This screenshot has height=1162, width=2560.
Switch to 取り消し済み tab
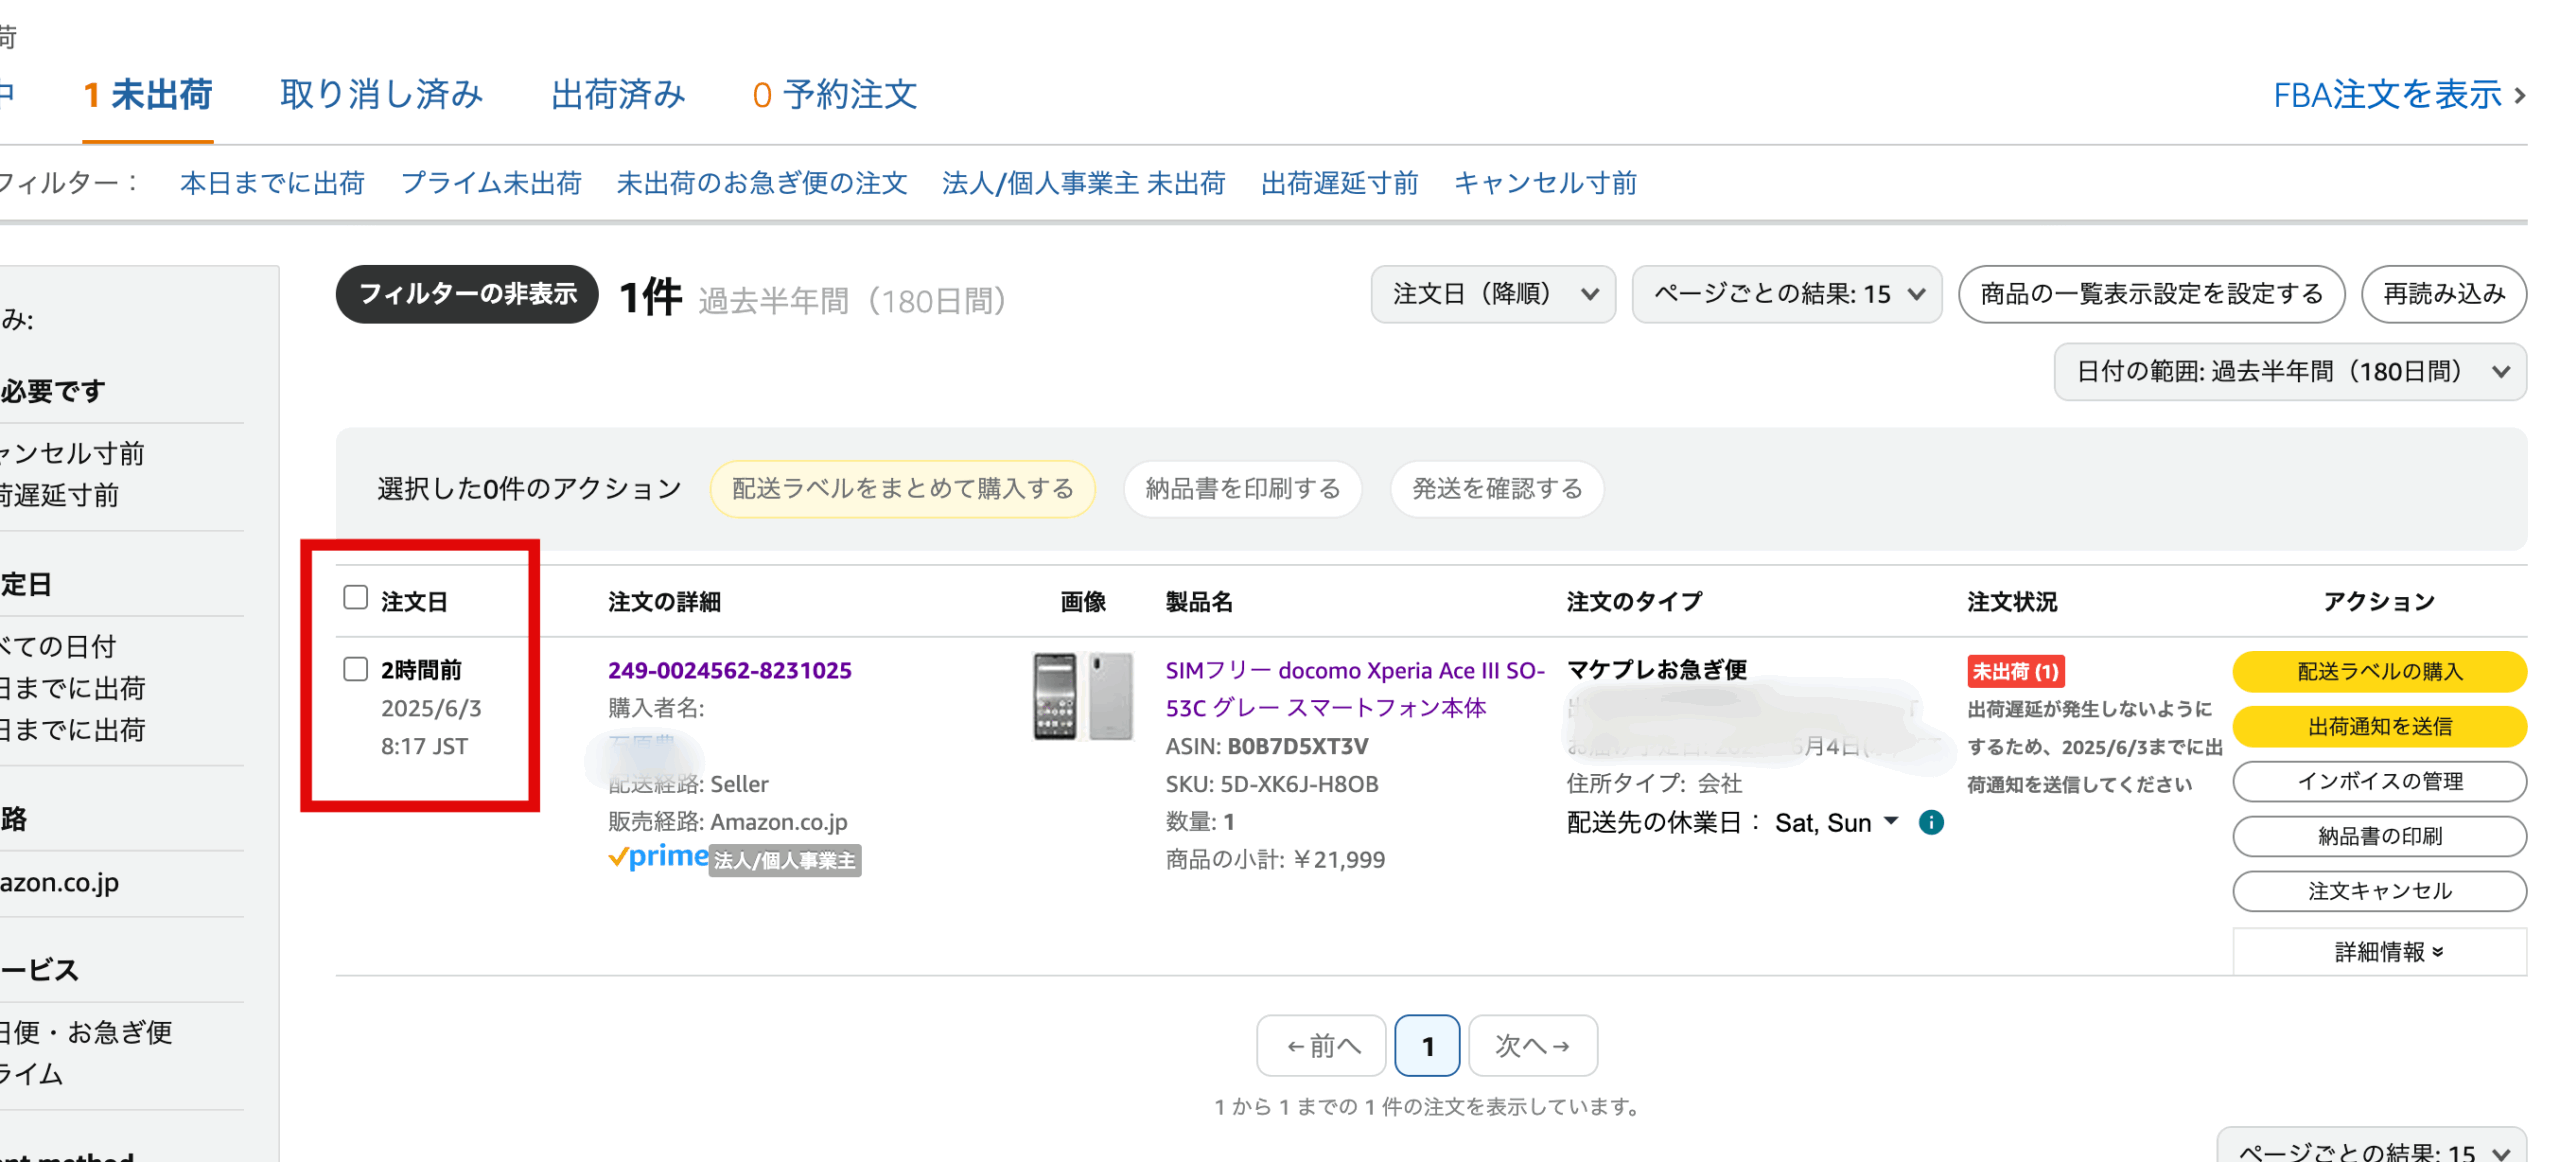click(x=381, y=95)
